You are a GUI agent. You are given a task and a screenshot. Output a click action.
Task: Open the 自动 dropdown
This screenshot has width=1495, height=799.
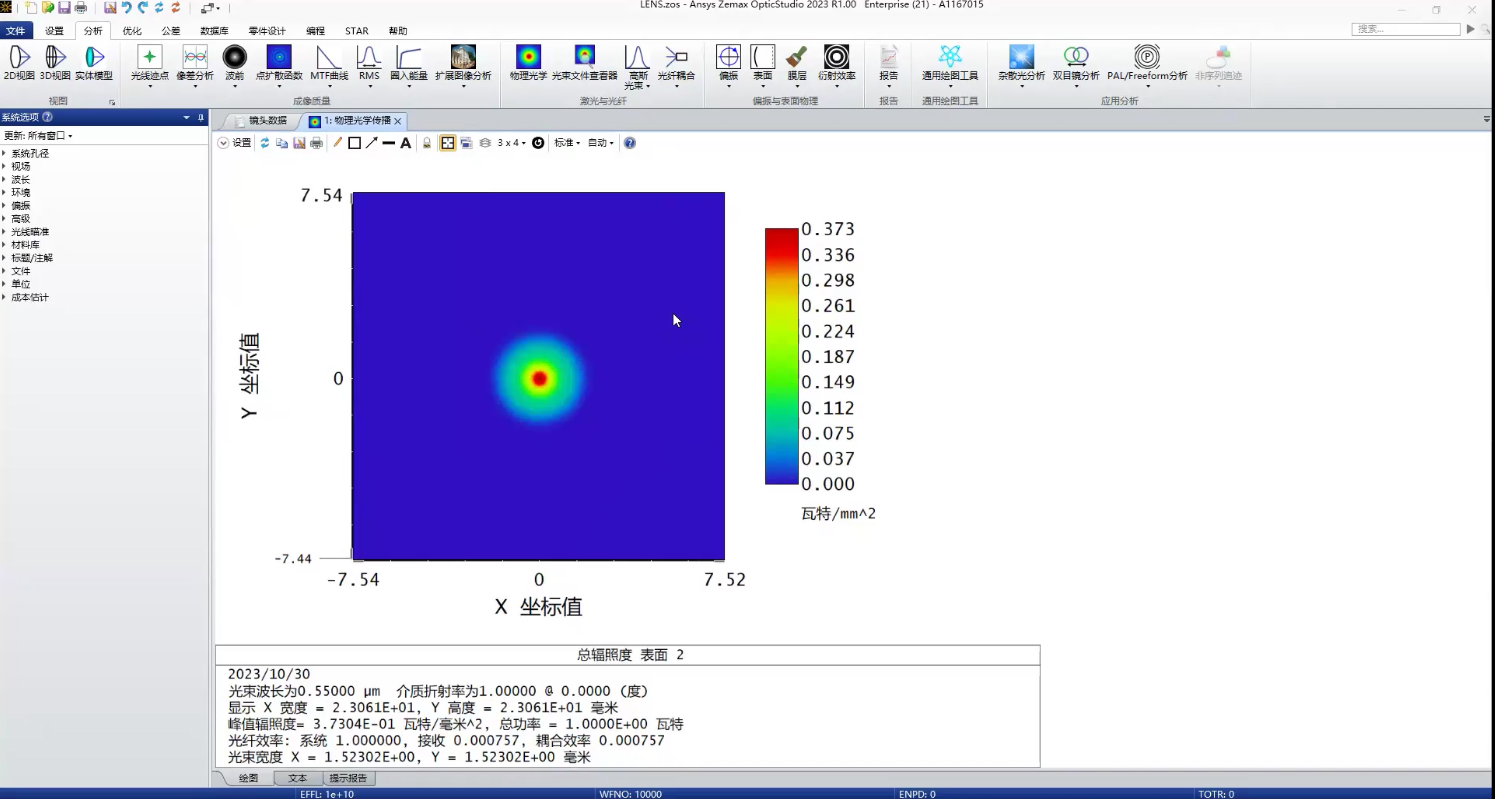coord(601,143)
